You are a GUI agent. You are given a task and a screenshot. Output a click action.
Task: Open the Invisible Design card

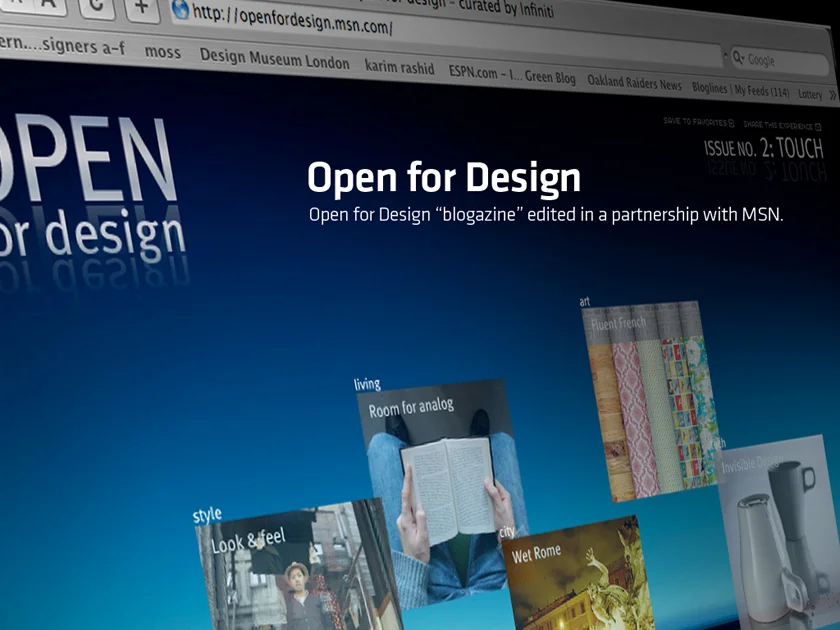tap(778, 531)
